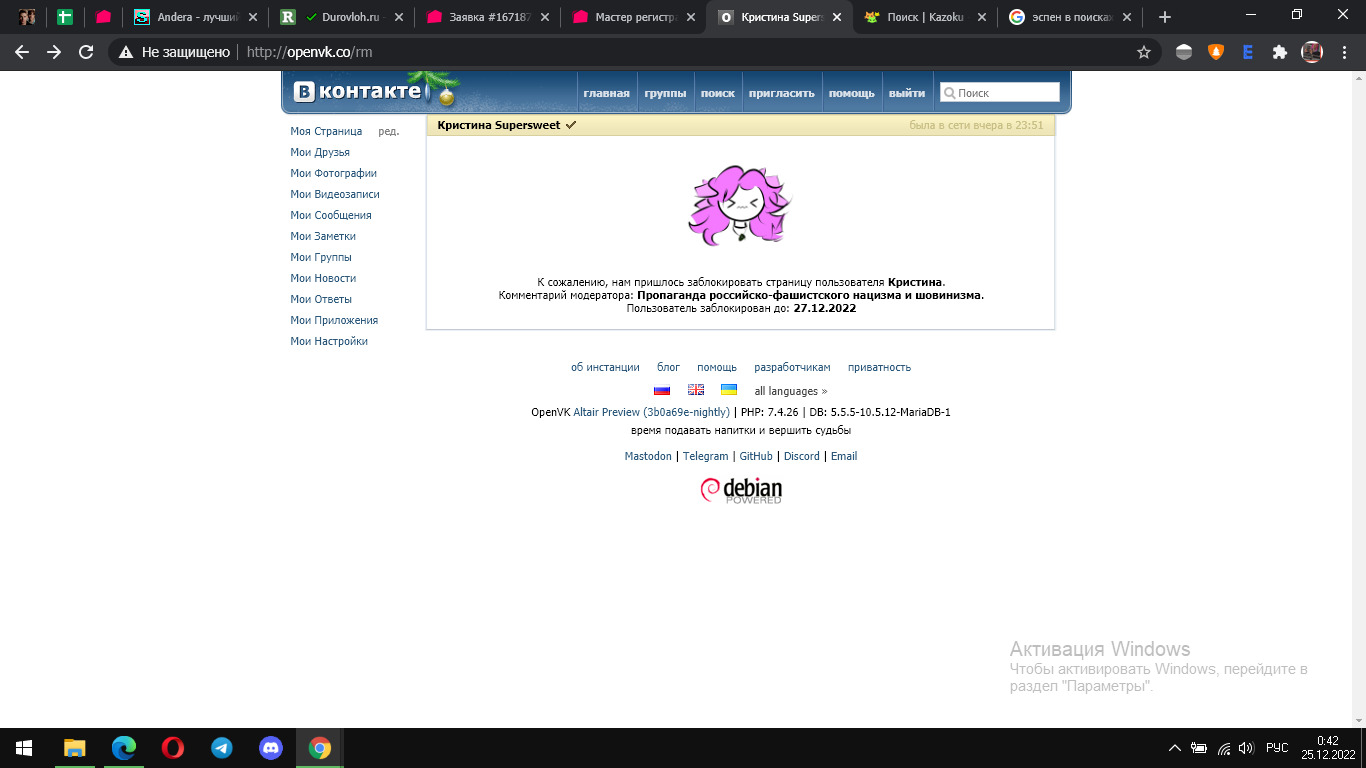
Task: Switch to the Поиск | Kazoku tab
Action: (x=926, y=17)
